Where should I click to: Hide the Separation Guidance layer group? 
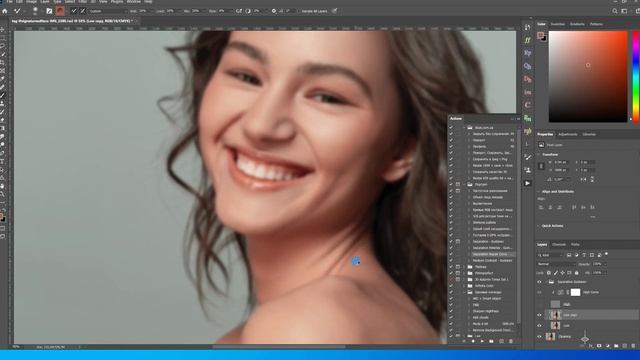[539, 282]
